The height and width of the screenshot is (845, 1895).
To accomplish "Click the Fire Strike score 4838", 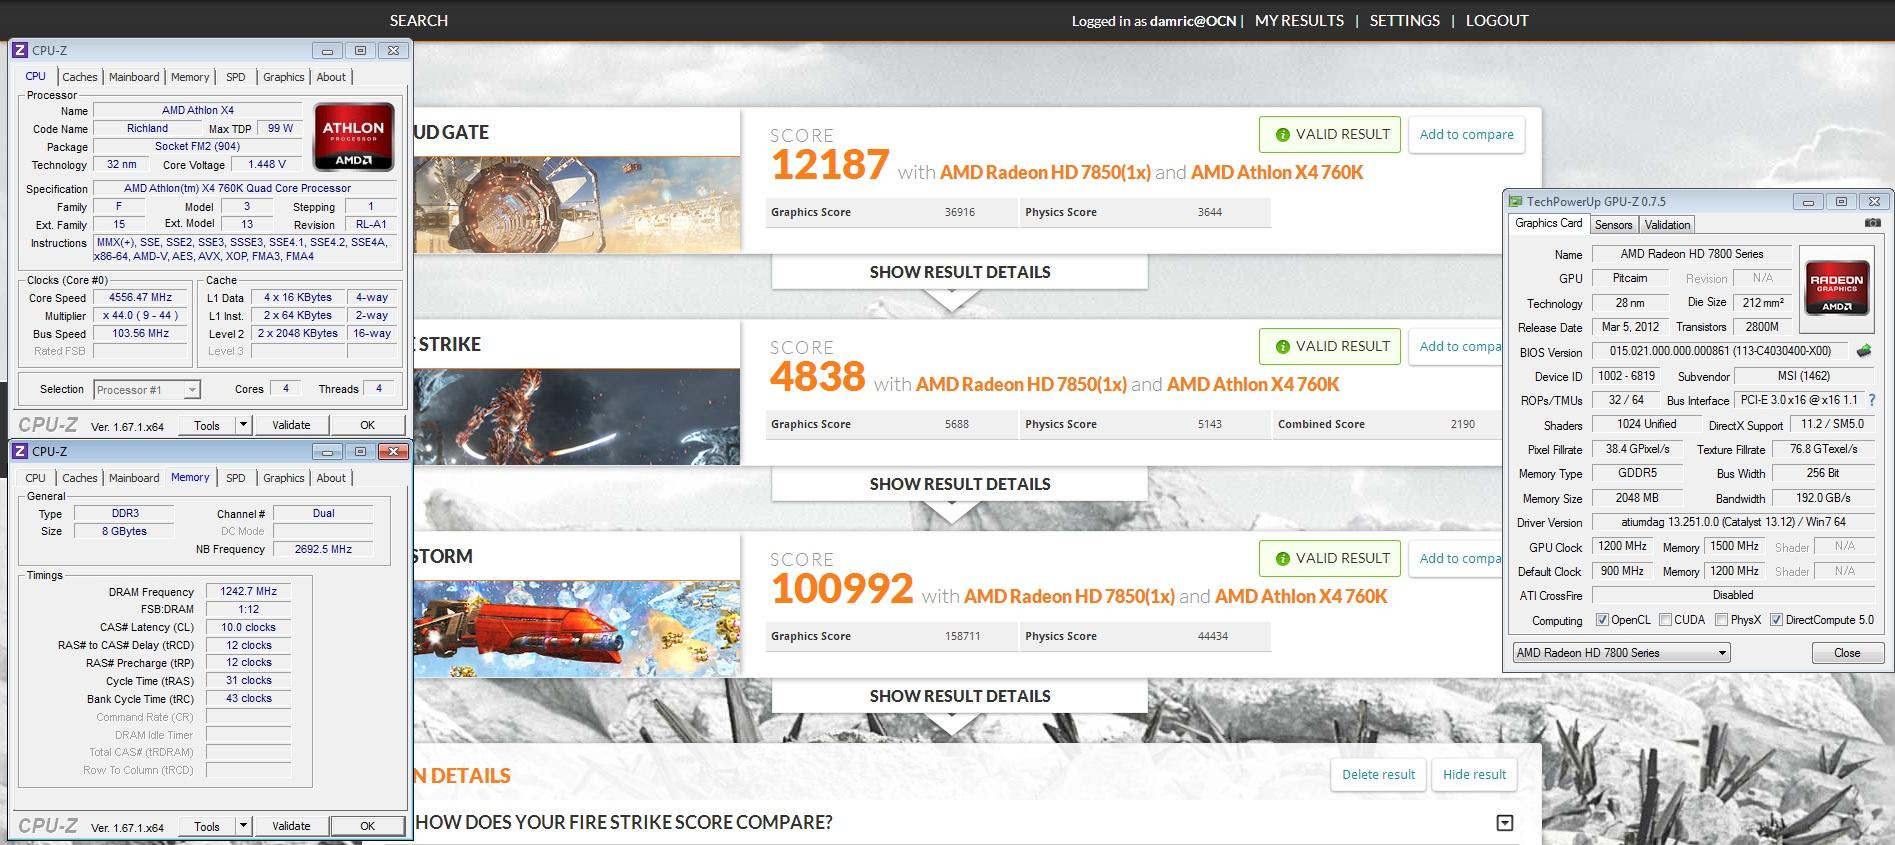I will [818, 377].
